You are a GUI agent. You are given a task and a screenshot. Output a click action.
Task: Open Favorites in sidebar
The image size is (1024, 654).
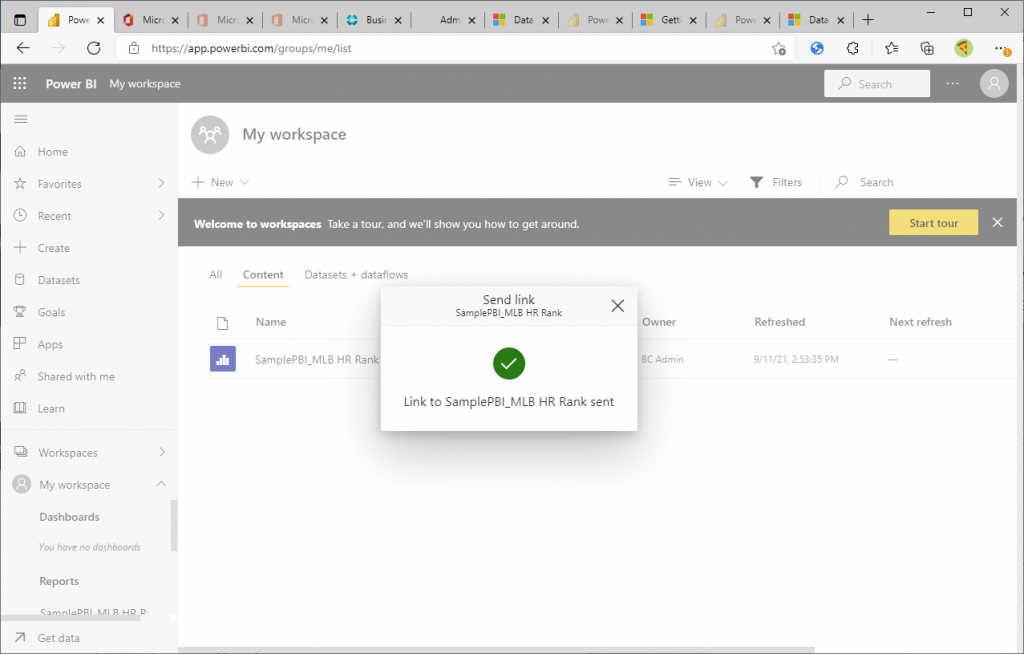point(59,184)
